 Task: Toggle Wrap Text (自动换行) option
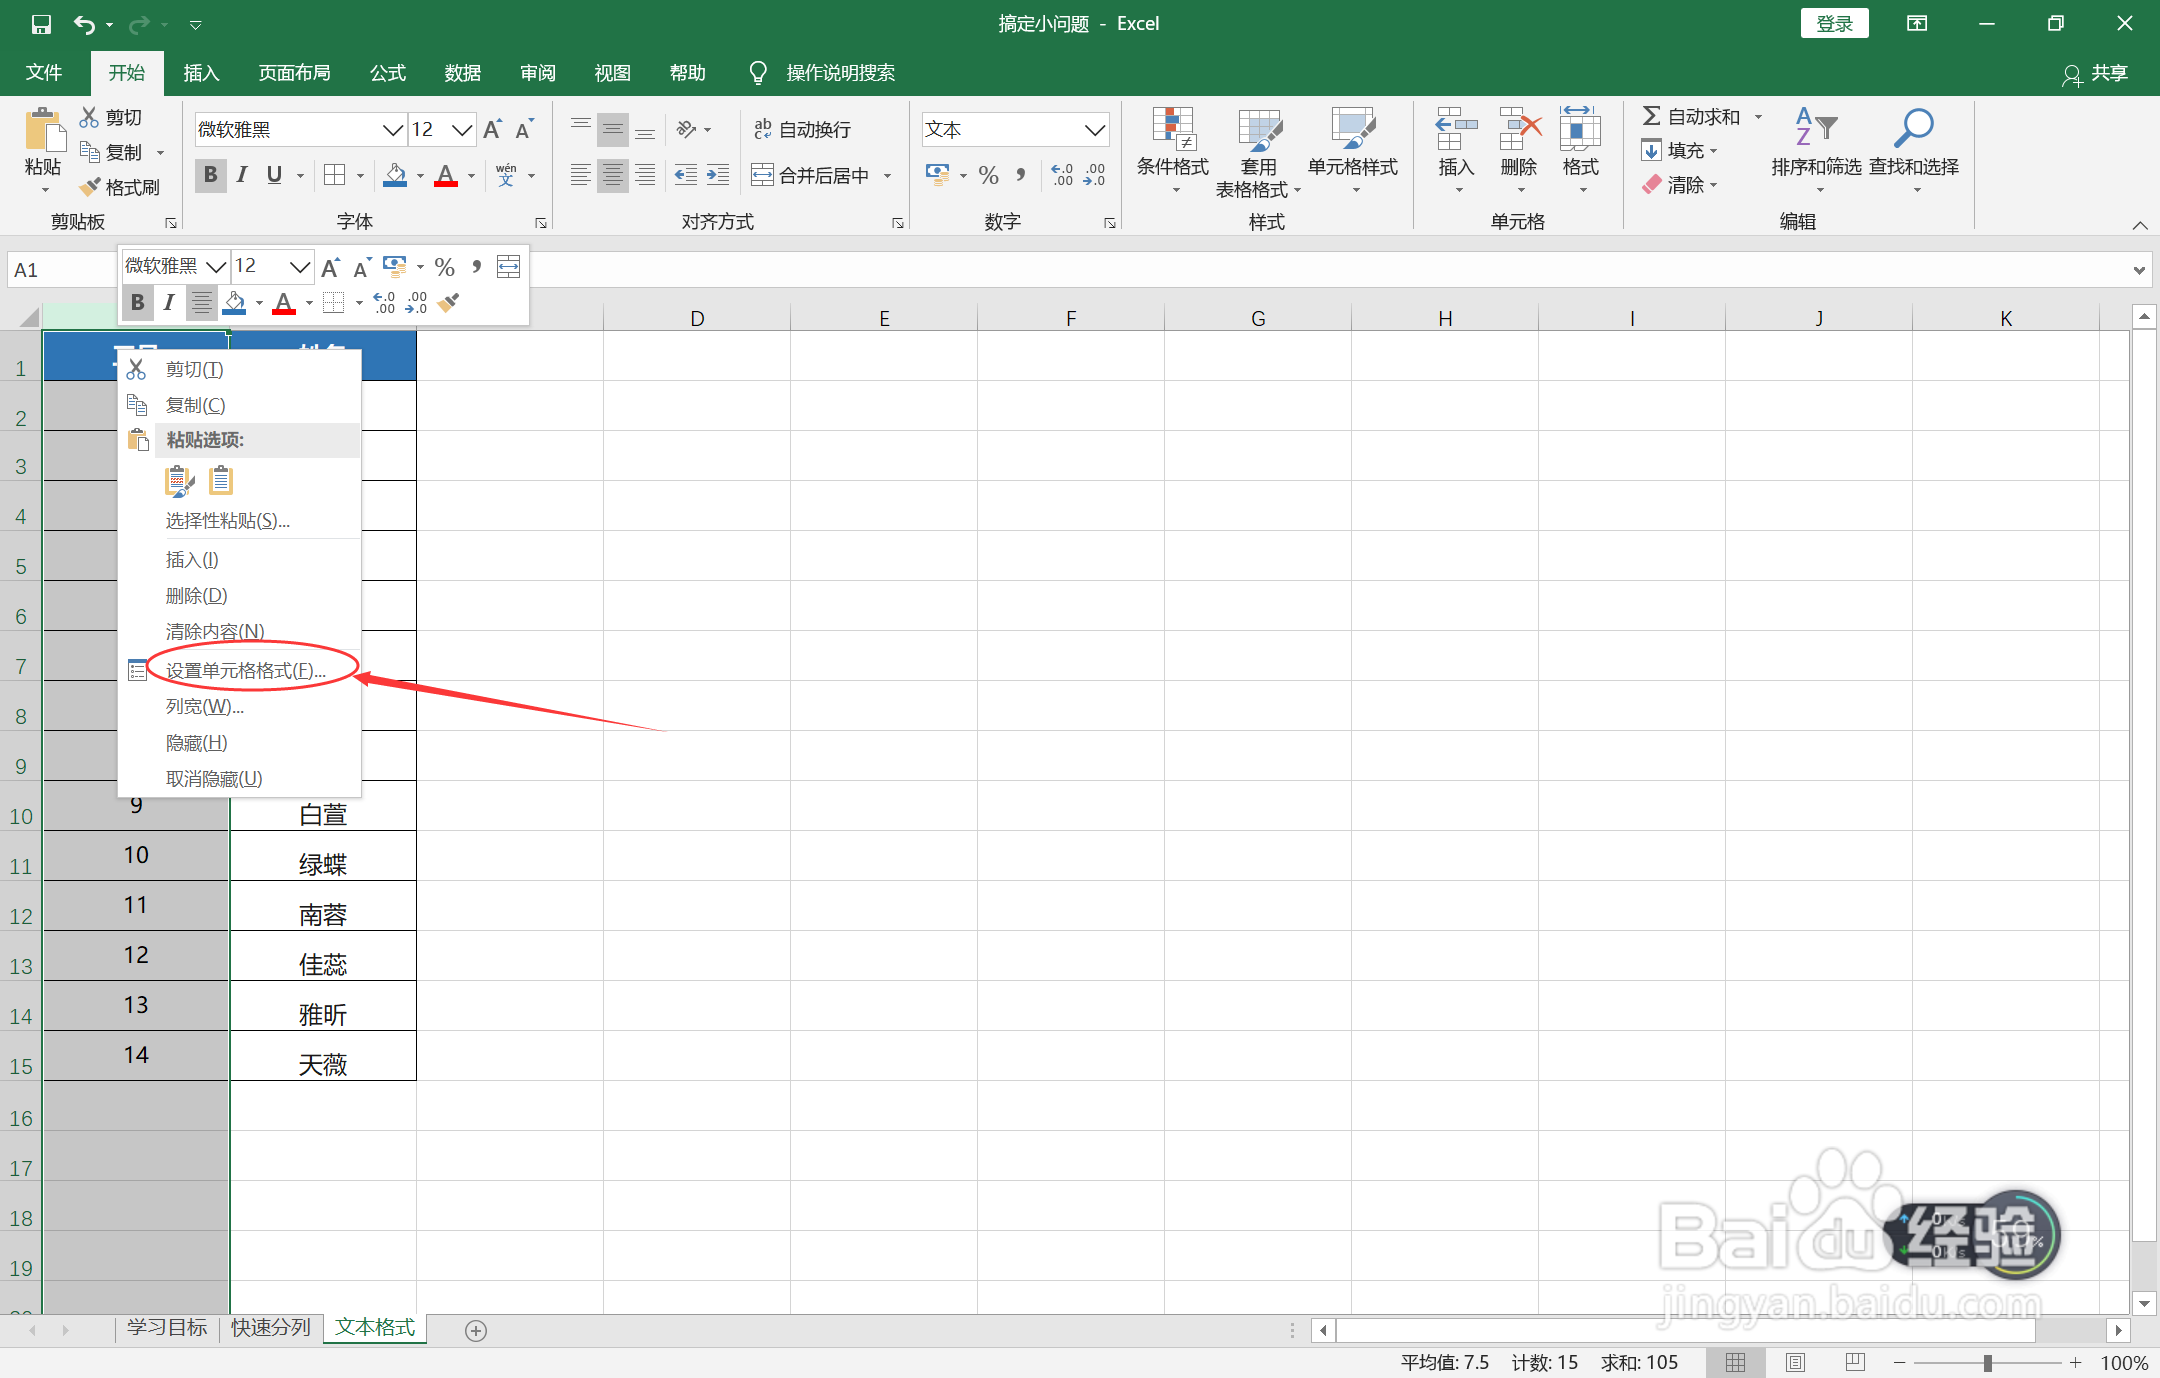point(802,129)
